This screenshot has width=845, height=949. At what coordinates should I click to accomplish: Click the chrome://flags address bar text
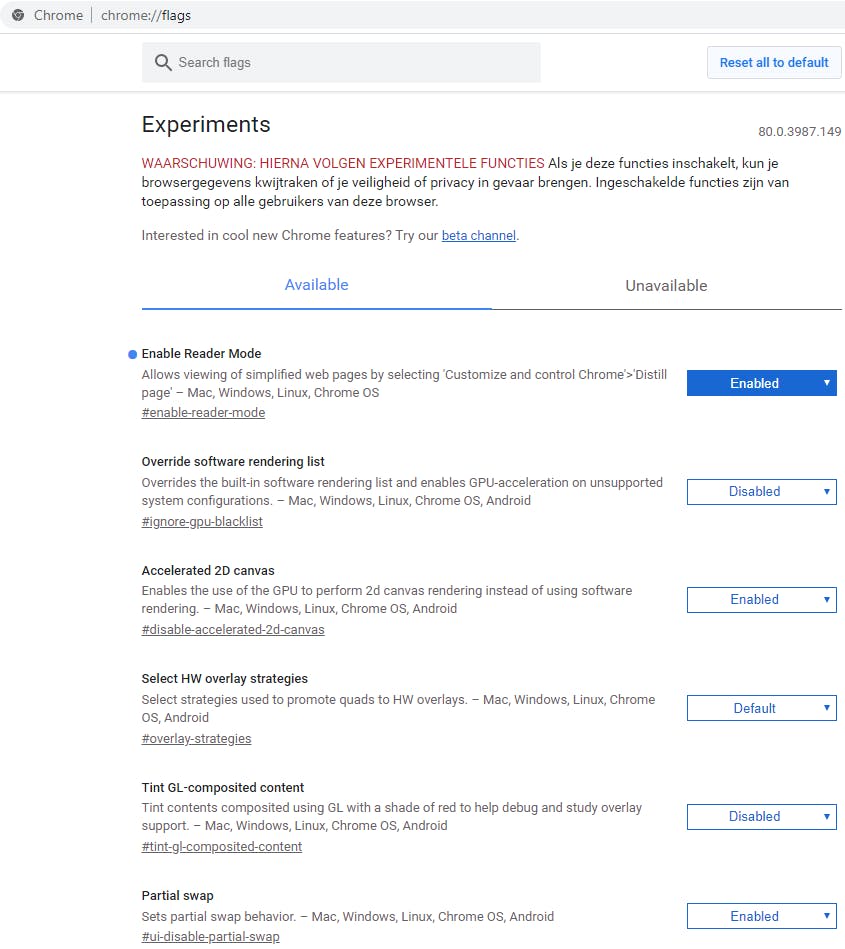click(x=146, y=15)
